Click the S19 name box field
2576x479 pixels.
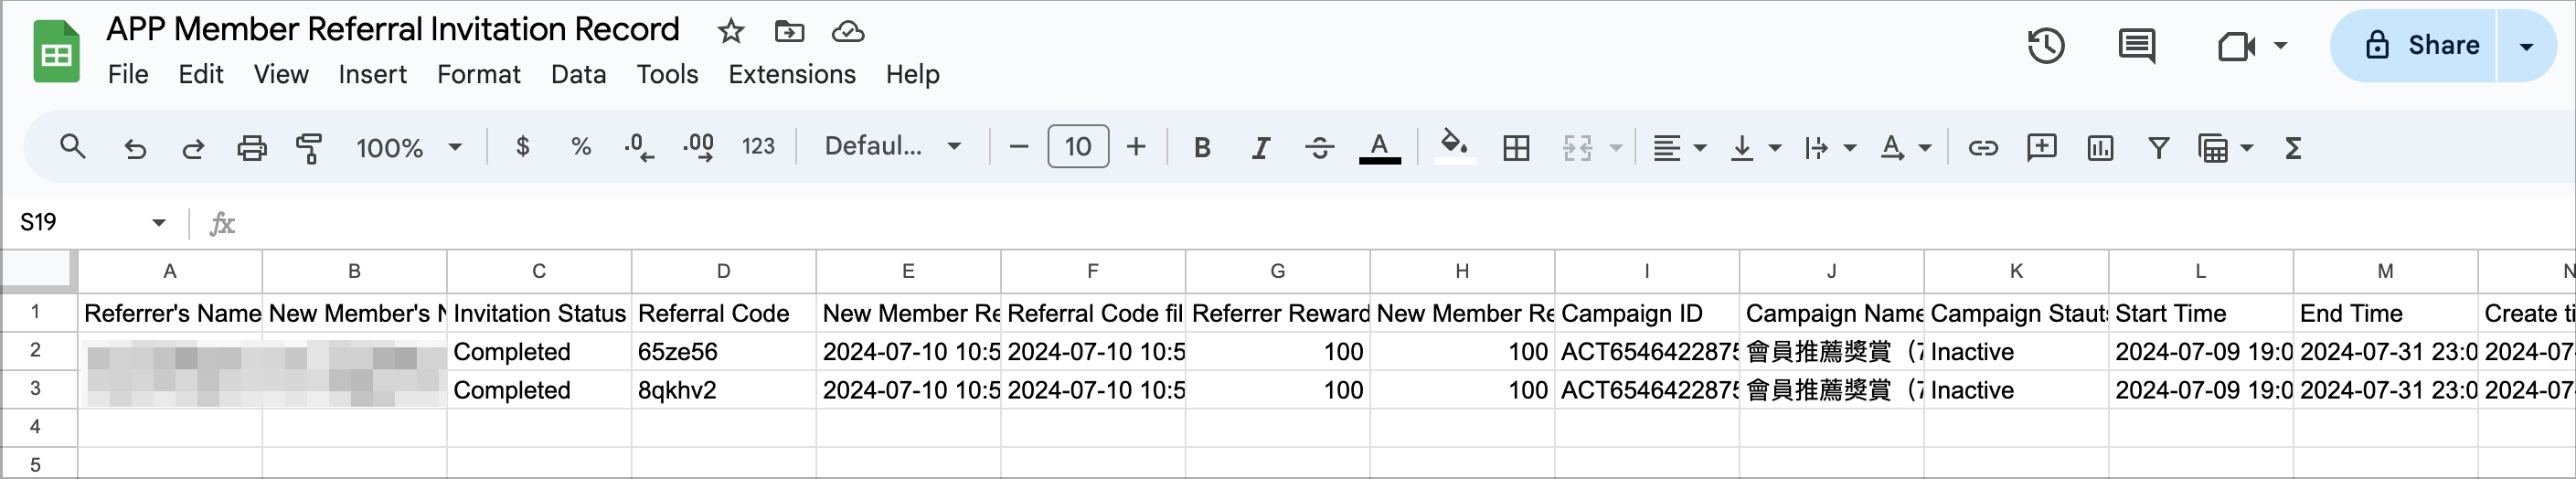[x=93, y=222]
